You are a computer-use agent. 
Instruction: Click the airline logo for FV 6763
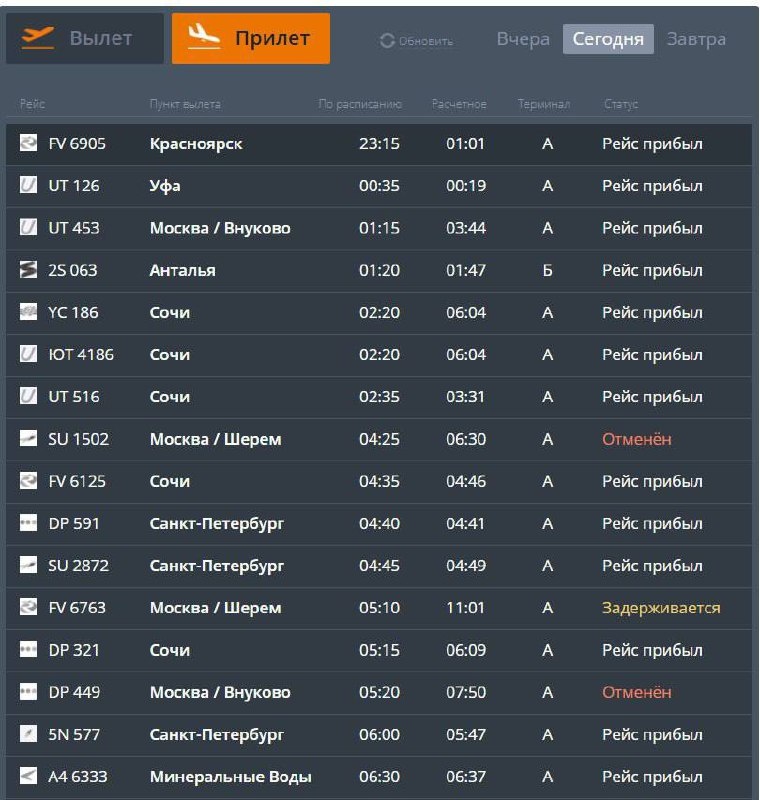tap(28, 607)
